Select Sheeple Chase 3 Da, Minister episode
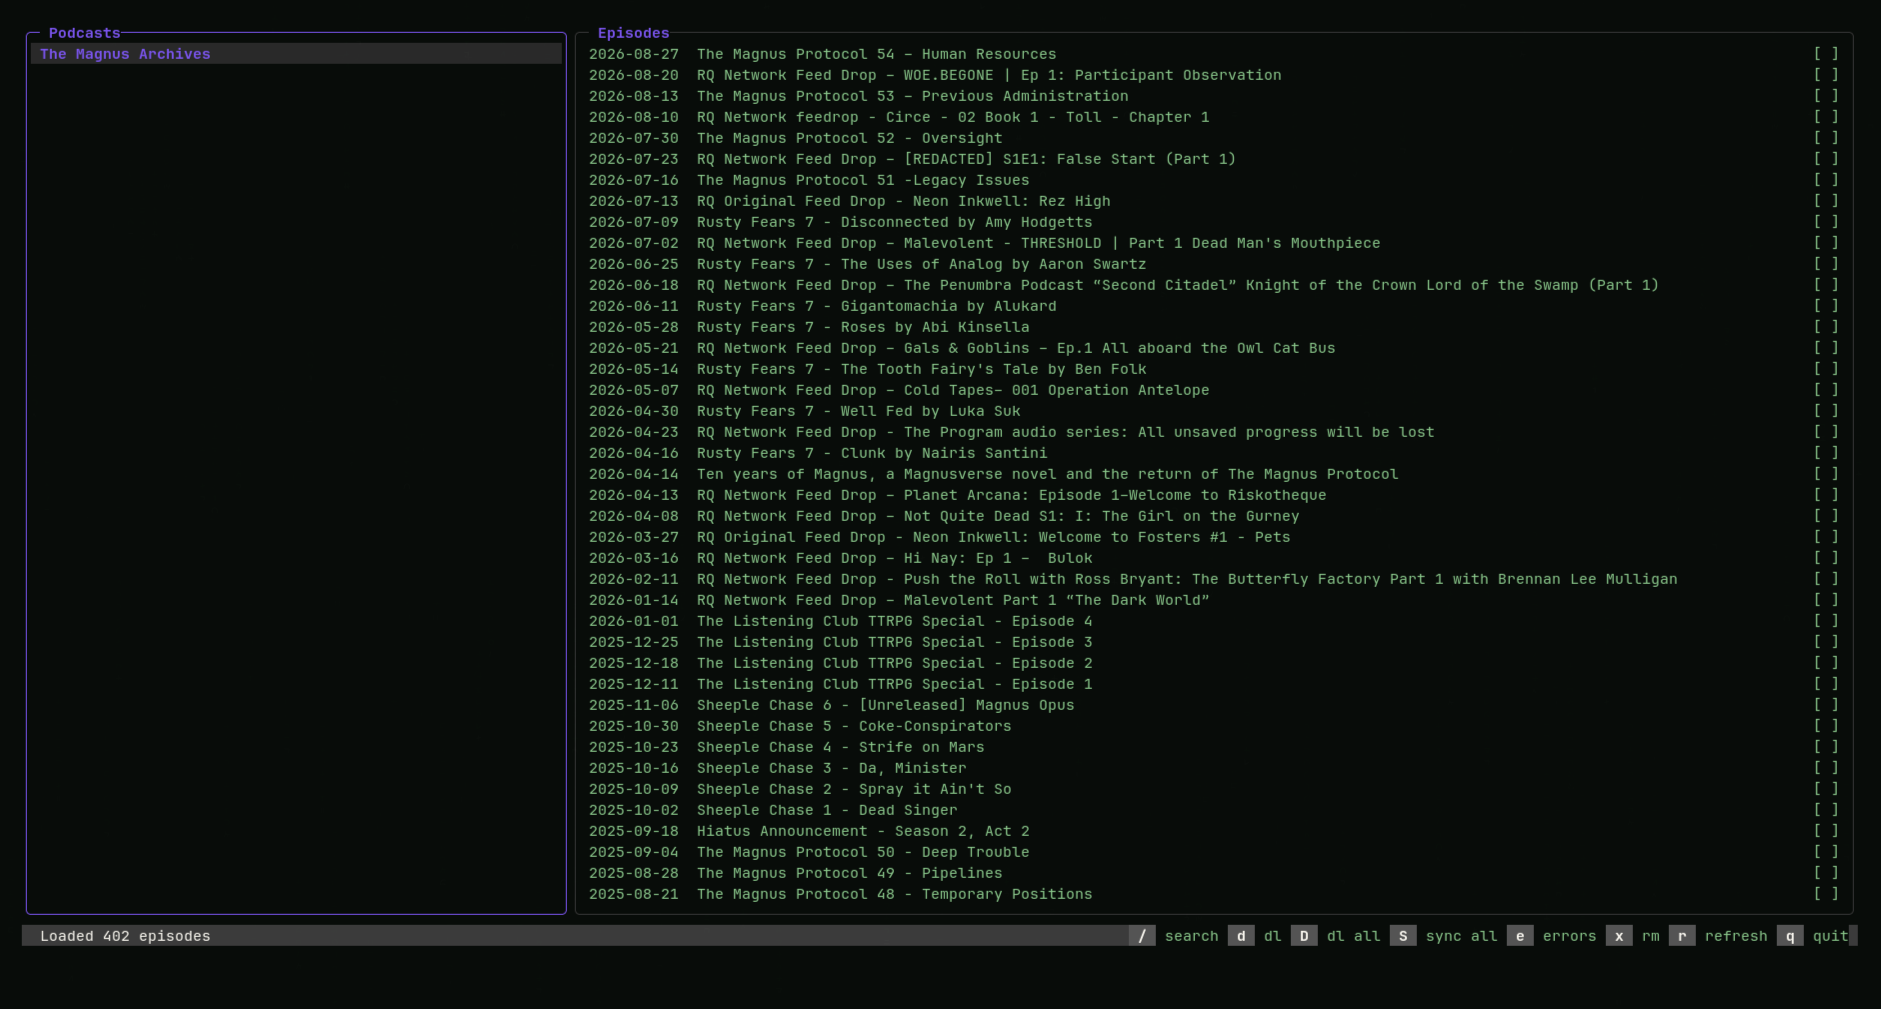Screen dimensions: 1881x1009 [1214, 768]
